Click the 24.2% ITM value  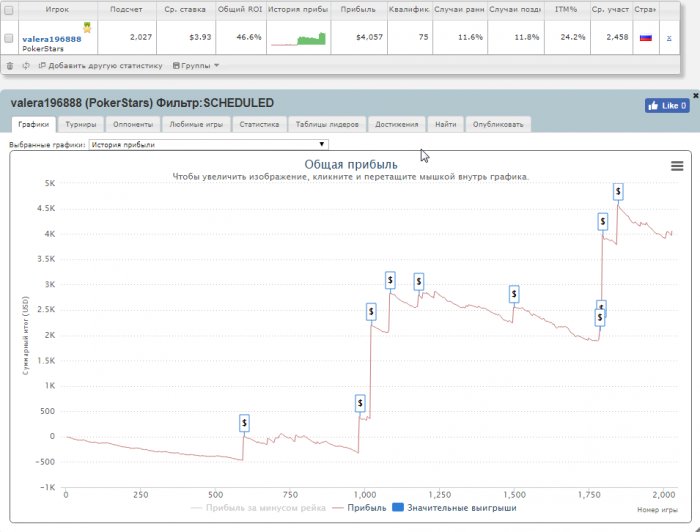click(x=573, y=37)
